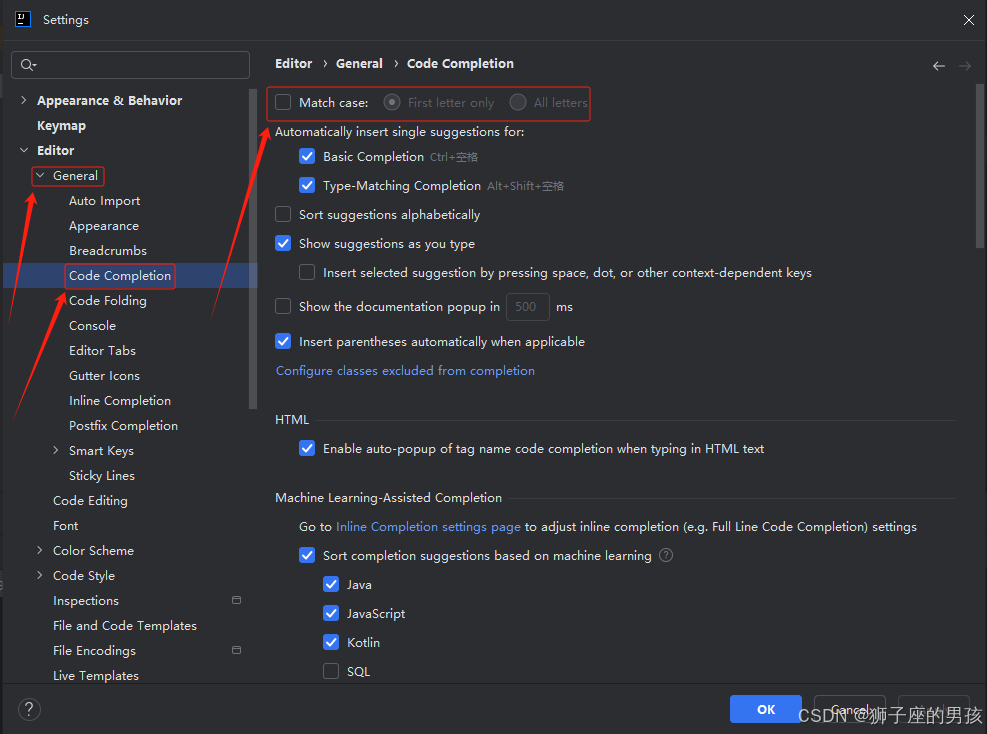Uncheck Basic Completion checkbox

tap(307, 156)
